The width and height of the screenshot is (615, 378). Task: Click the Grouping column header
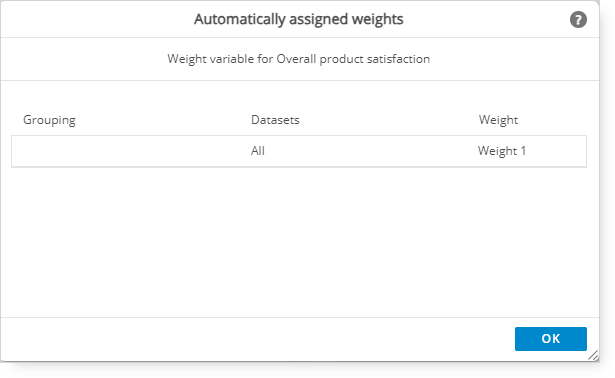tap(49, 120)
